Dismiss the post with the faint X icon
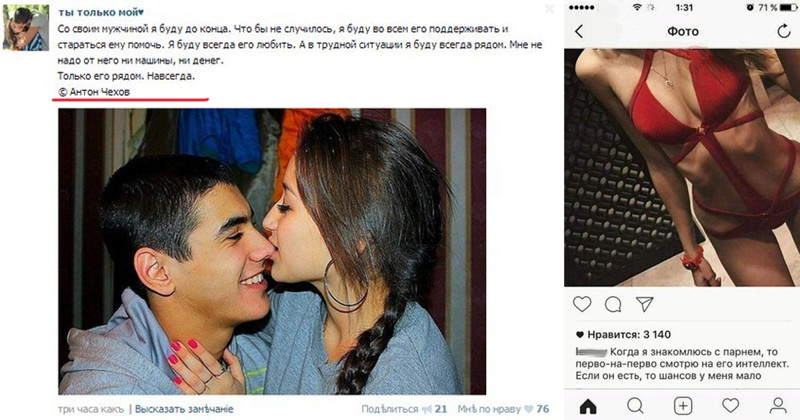Screen dimensions: 800x420 [549, 9]
